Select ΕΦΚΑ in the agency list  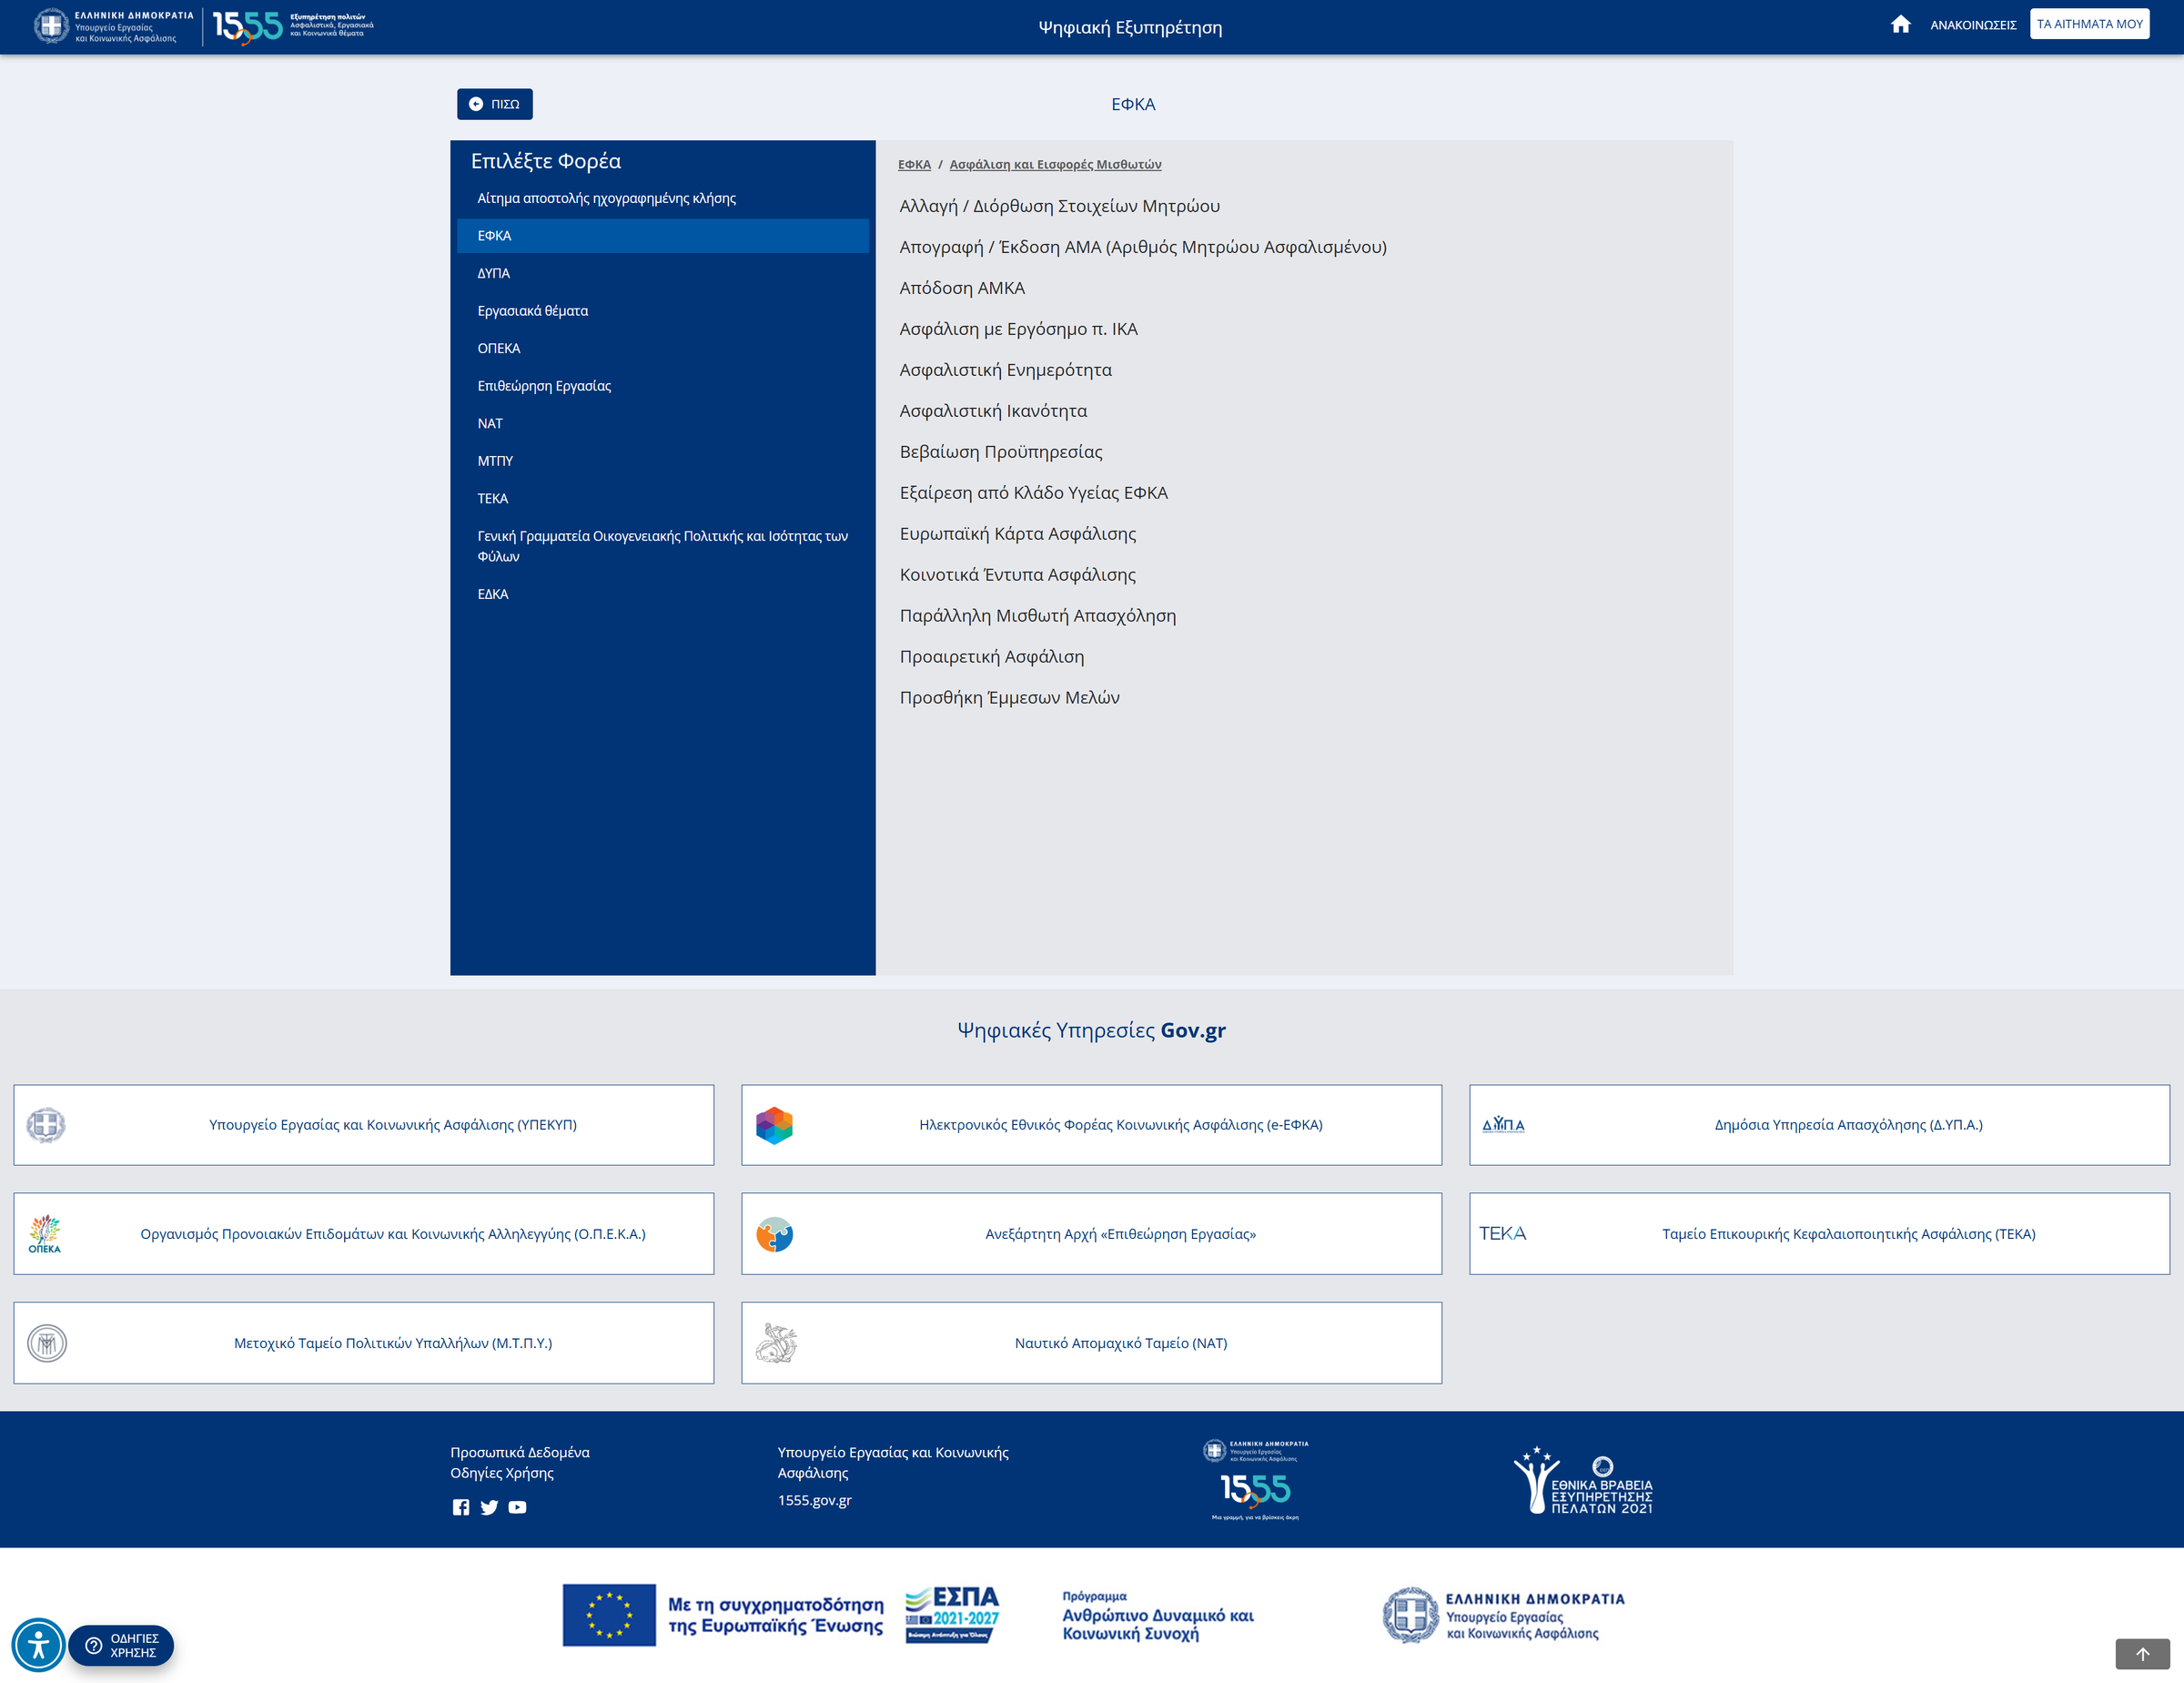662,236
